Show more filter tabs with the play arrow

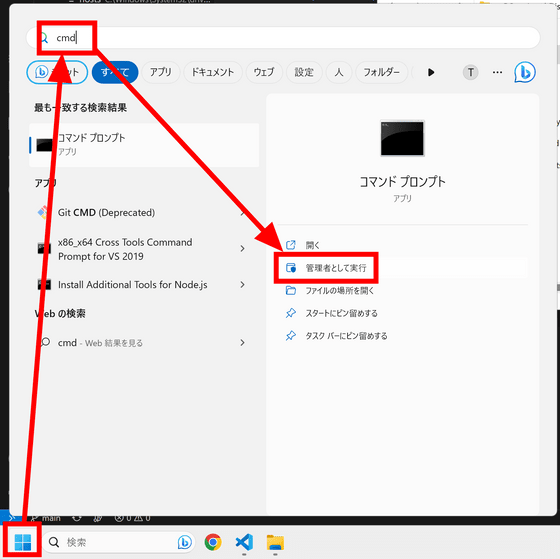click(431, 73)
